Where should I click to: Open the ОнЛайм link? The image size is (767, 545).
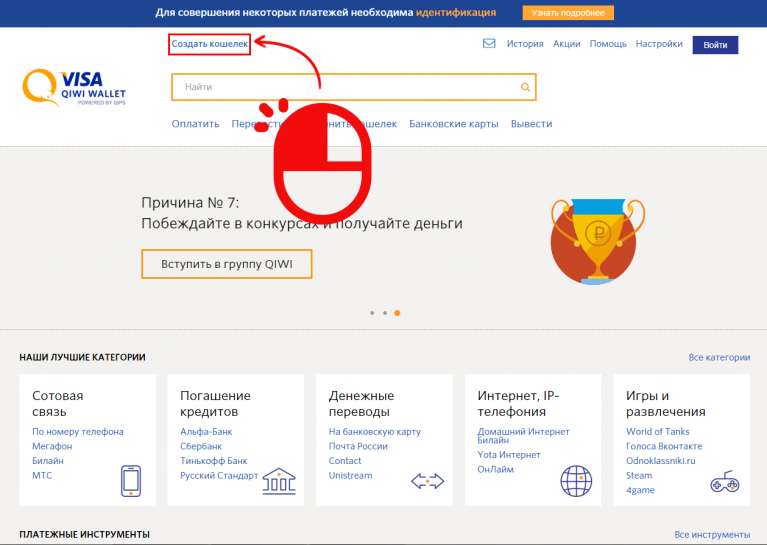[x=496, y=470]
